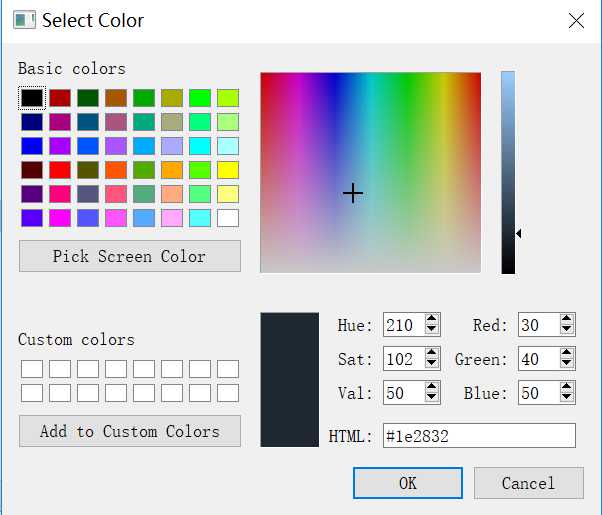Click the OK button
The width and height of the screenshot is (602, 515).
point(408,483)
